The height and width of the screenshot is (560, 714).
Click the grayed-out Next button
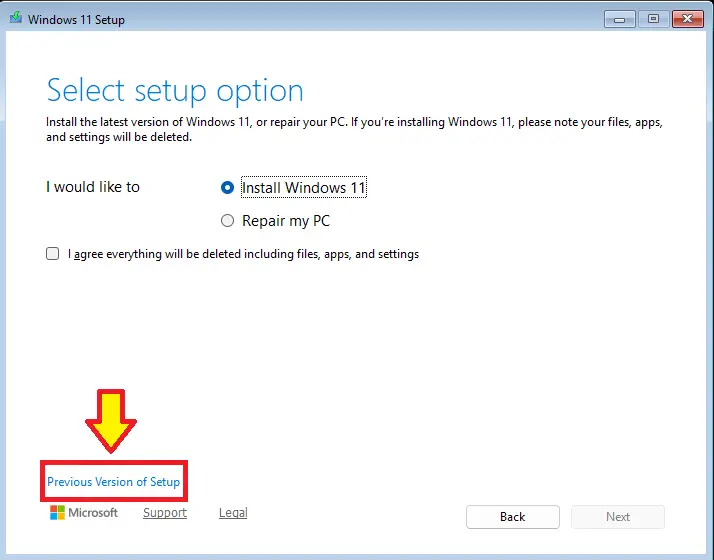click(618, 517)
